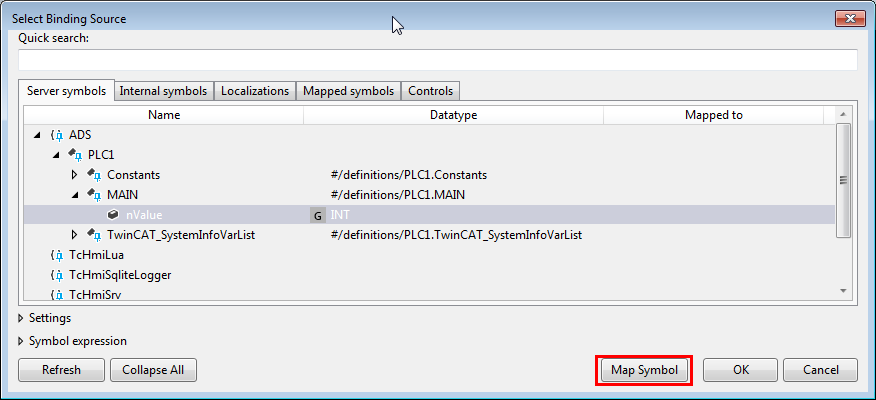This screenshot has width=876, height=400.
Task: Expand the Settings section
Action: click(21, 318)
